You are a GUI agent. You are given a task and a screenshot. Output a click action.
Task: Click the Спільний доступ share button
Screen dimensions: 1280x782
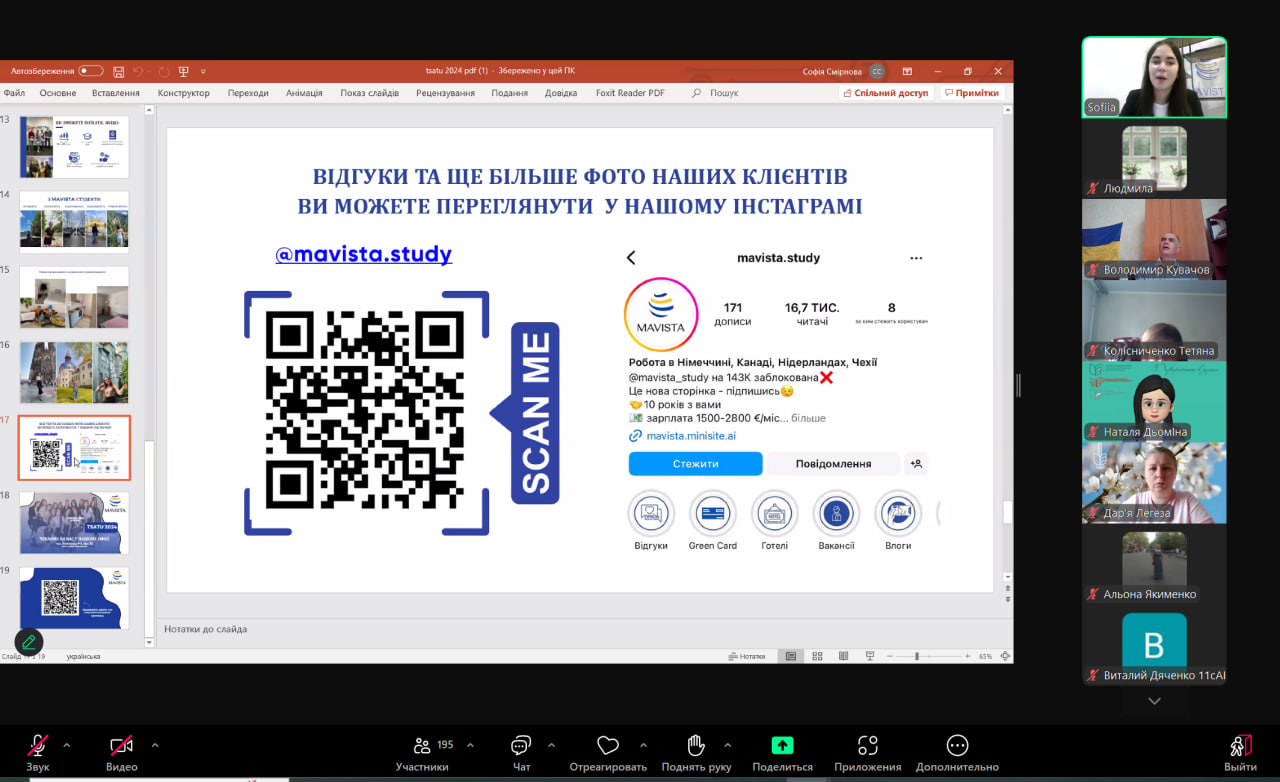[886, 93]
